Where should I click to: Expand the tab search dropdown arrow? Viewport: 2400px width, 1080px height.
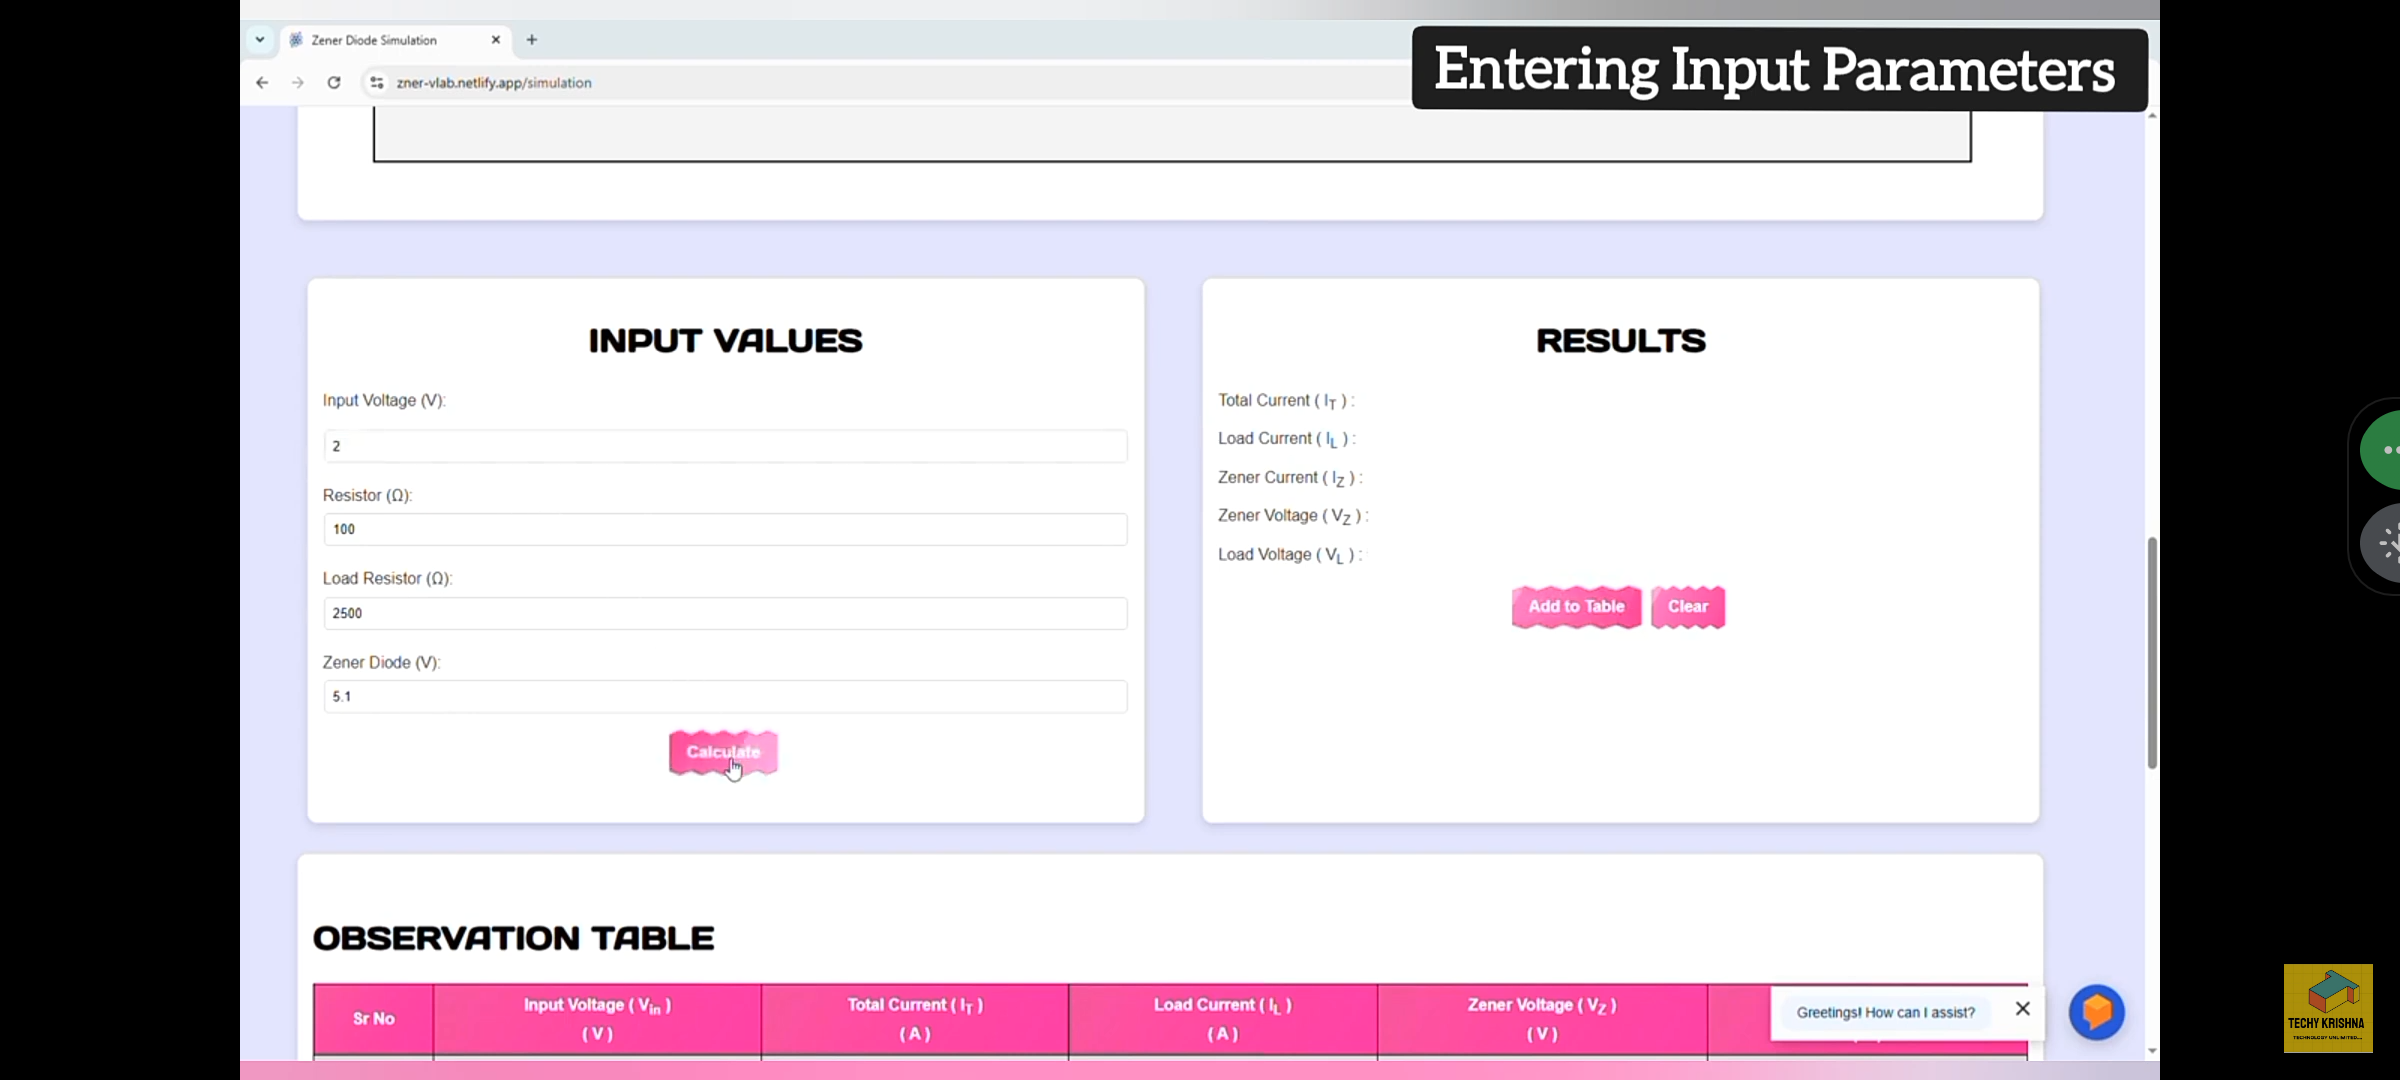click(x=260, y=40)
